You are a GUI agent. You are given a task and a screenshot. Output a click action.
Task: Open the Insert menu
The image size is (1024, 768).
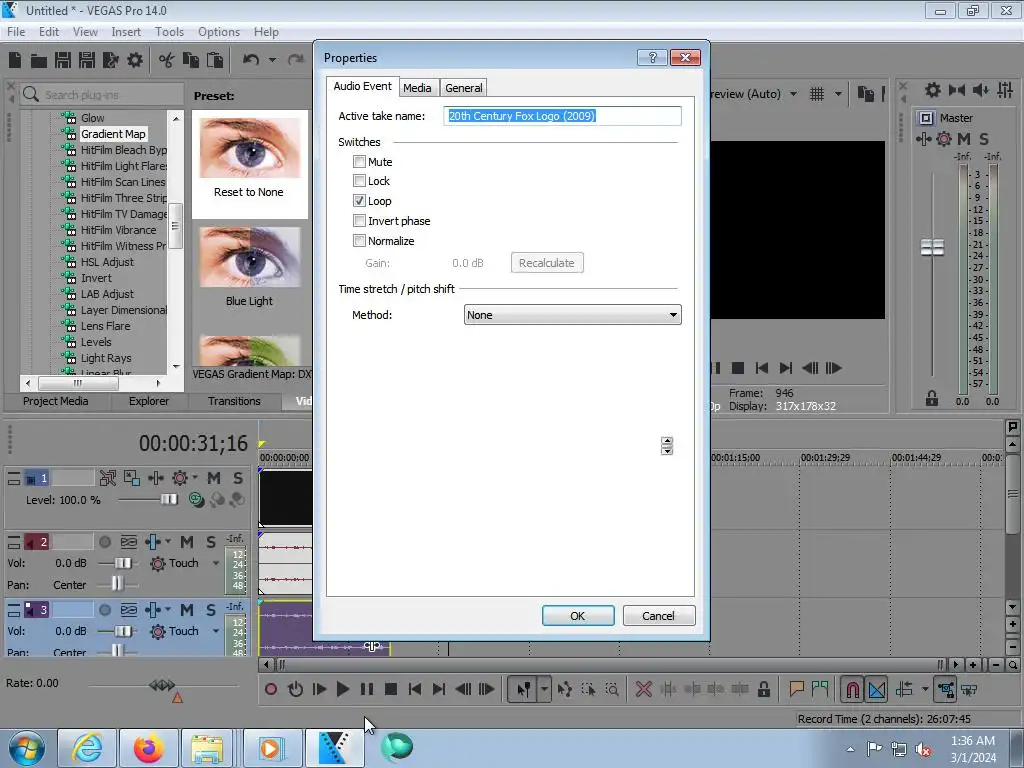click(x=125, y=31)
